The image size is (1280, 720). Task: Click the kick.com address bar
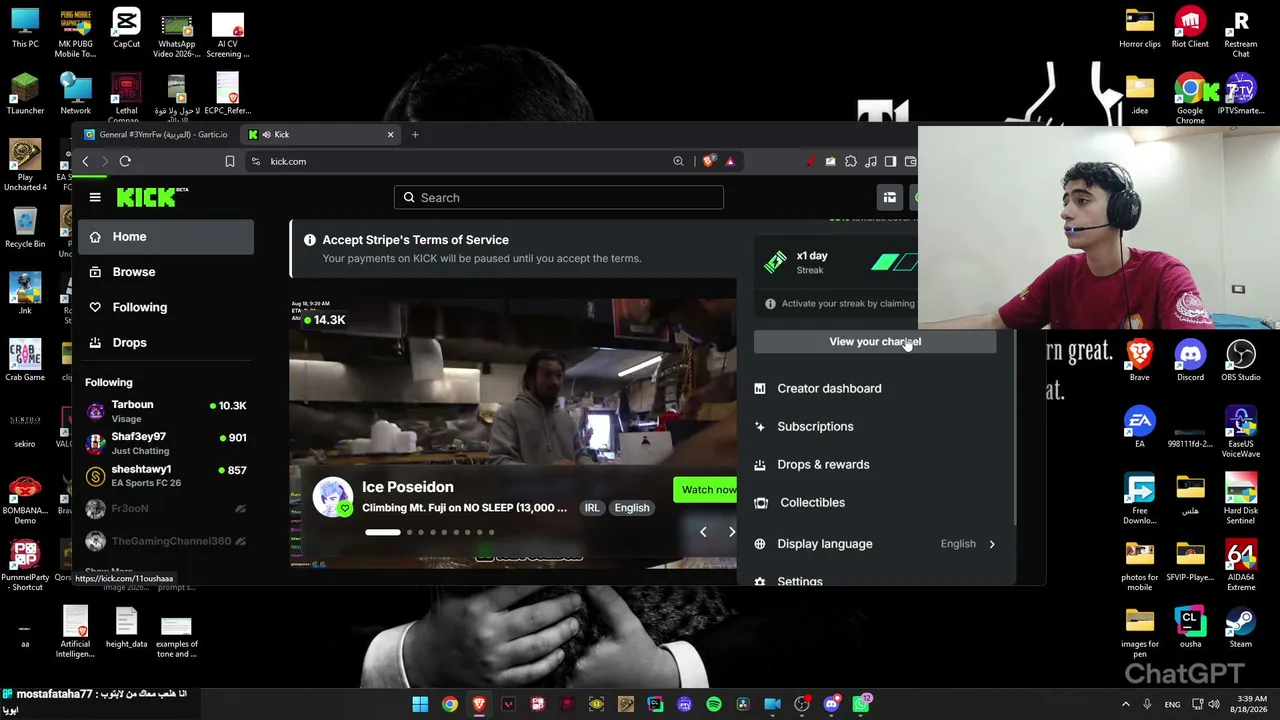[x=460, y=161]
